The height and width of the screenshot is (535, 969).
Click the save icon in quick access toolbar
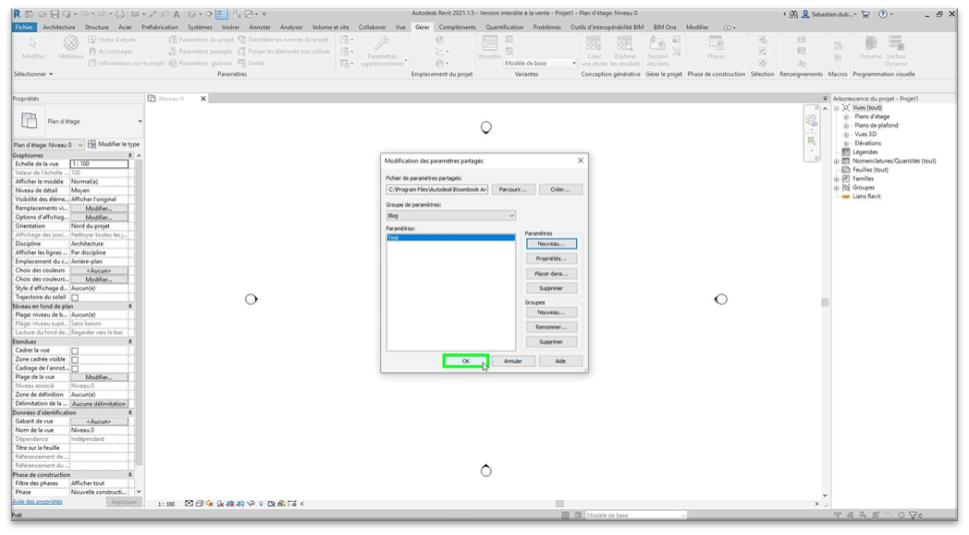(54, 14)
